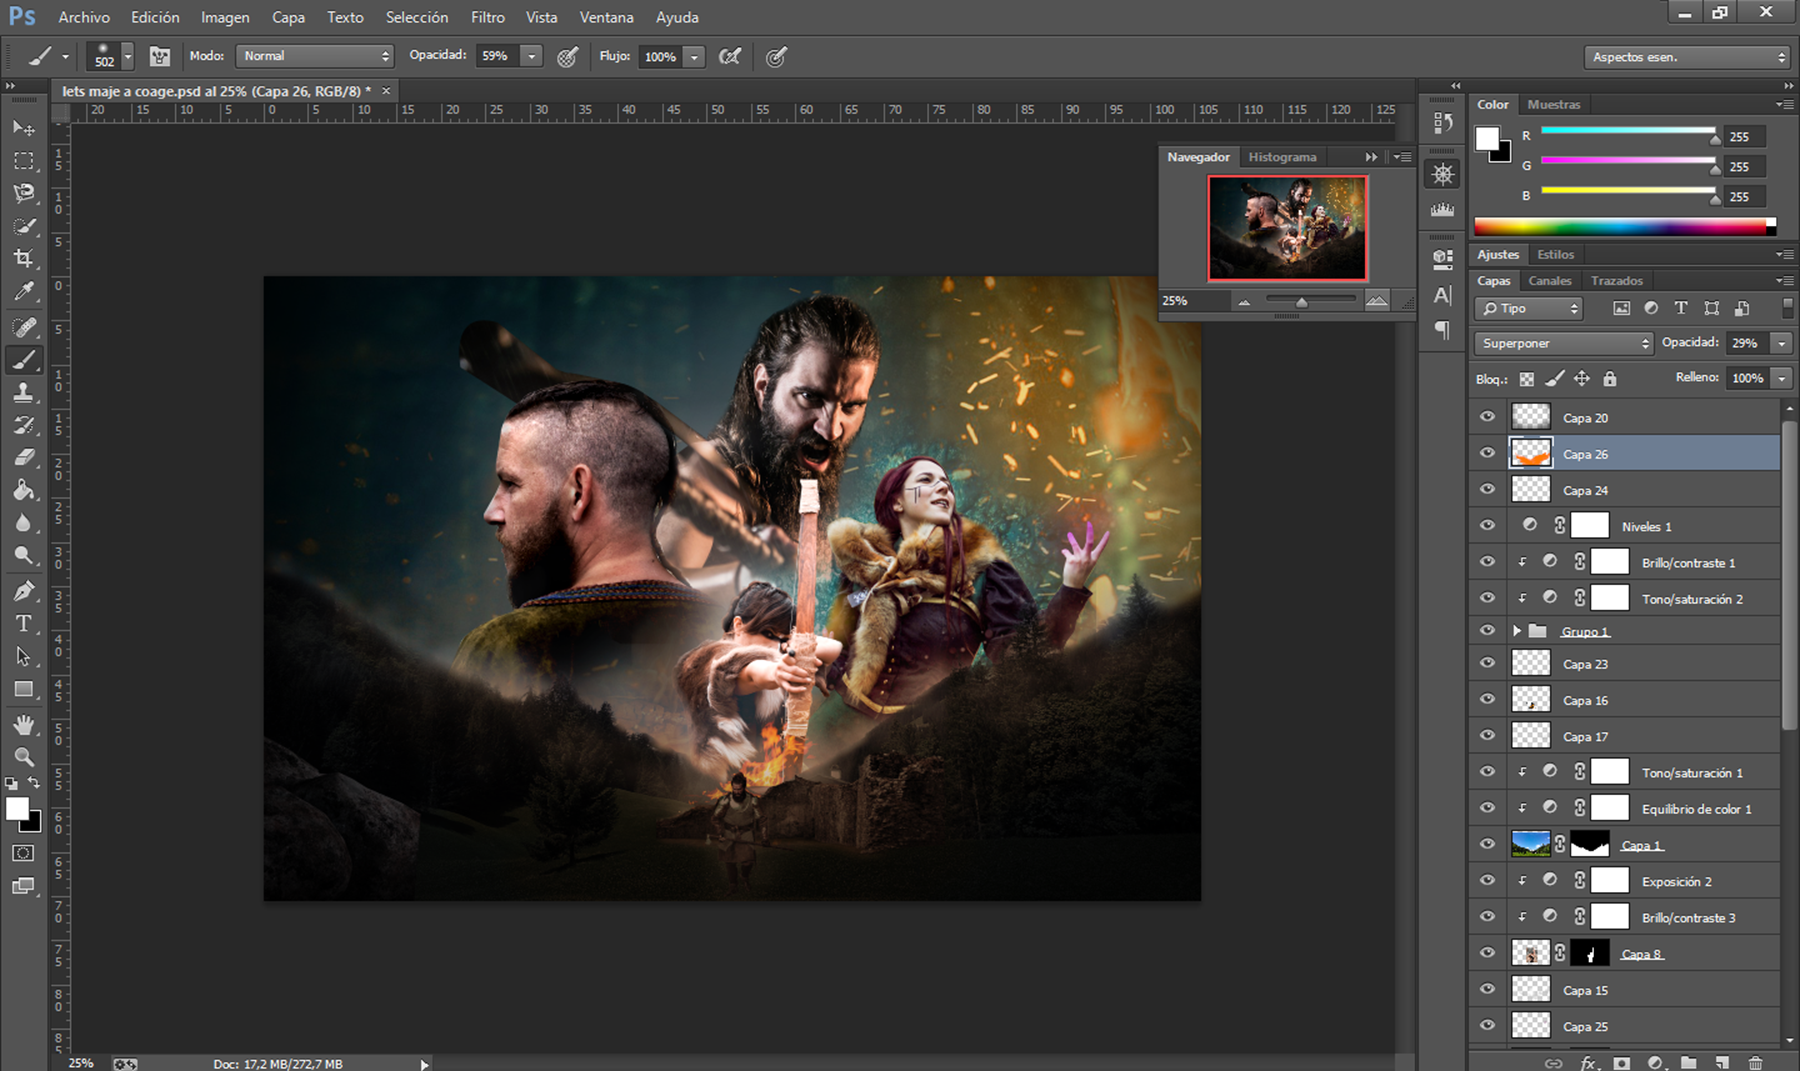This screenshot has width=1800, height=1071.
Task: Hide the Capa 23 layer
Action: coord(1487,663)
